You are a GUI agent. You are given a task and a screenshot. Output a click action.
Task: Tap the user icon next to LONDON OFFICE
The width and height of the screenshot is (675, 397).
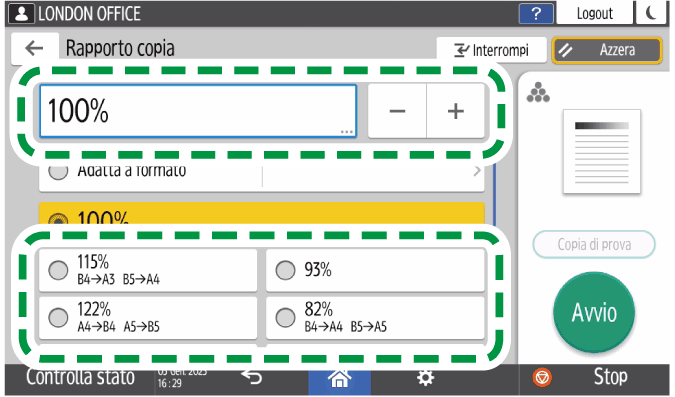pyautogui.click(x=21, y=13)
